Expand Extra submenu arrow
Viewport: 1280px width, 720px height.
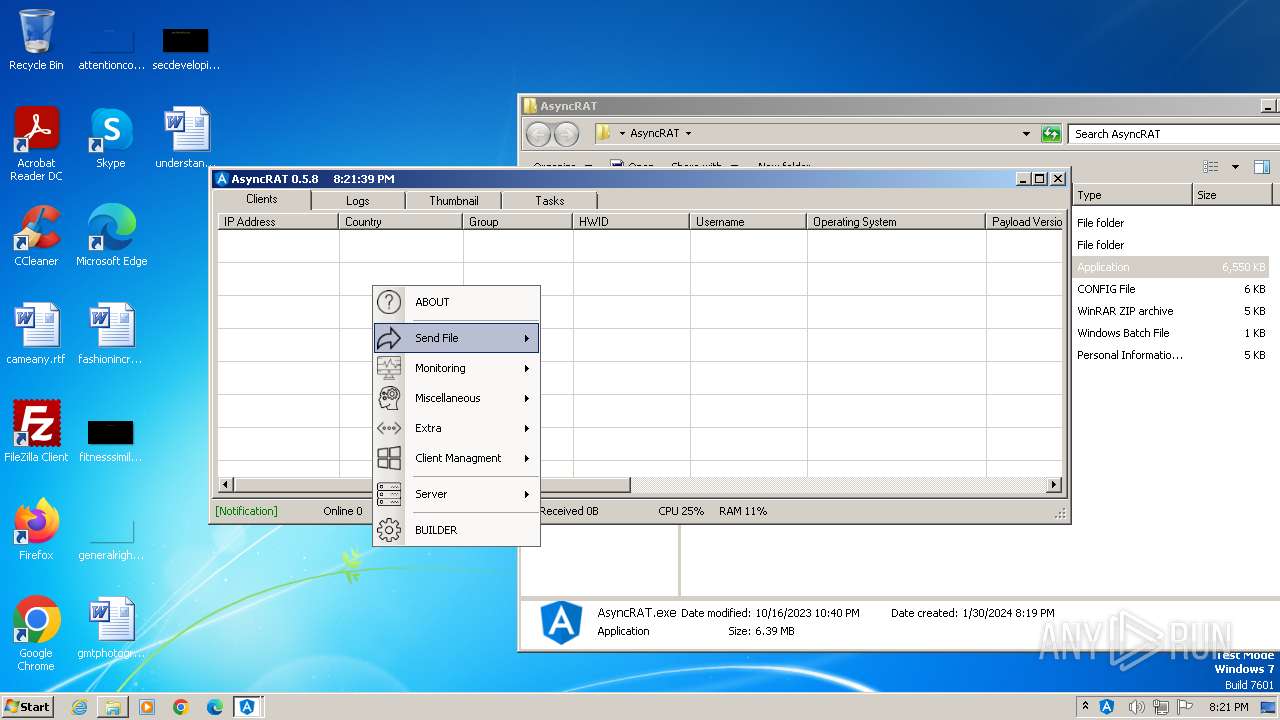click(526, 428)
